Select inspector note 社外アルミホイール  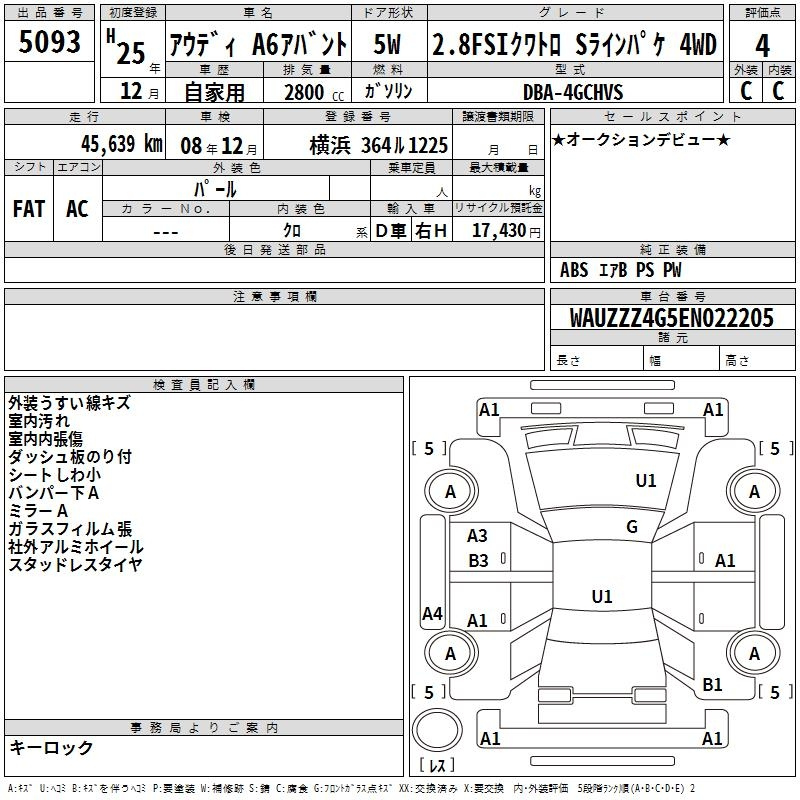[x=76, y=546]
